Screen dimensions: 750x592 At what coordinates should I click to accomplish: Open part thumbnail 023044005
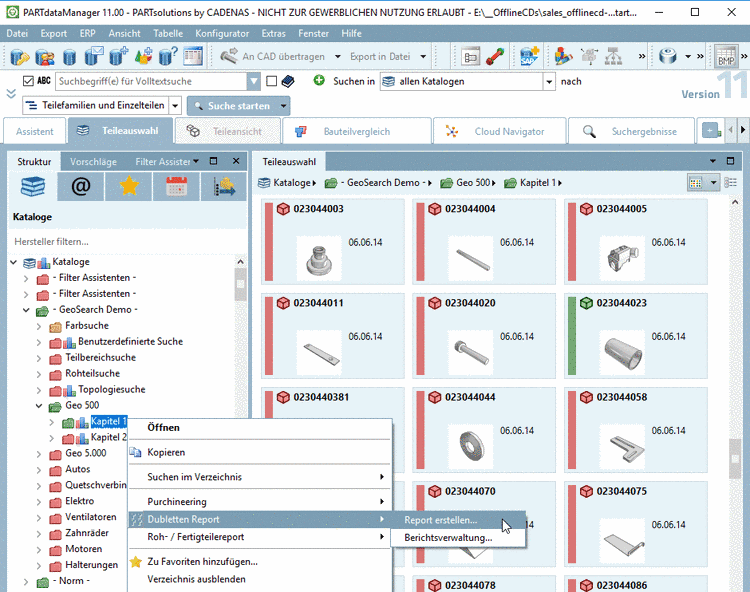click(636, 241)
